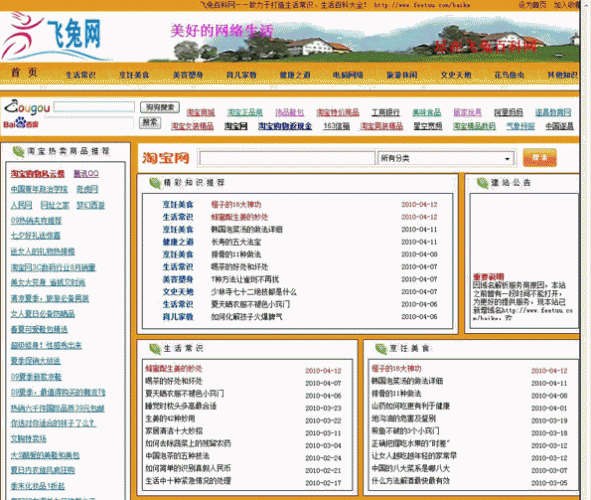Click the leaf icon next to 建站公告
Screen dimensions: 591x500
coord(482,183)
